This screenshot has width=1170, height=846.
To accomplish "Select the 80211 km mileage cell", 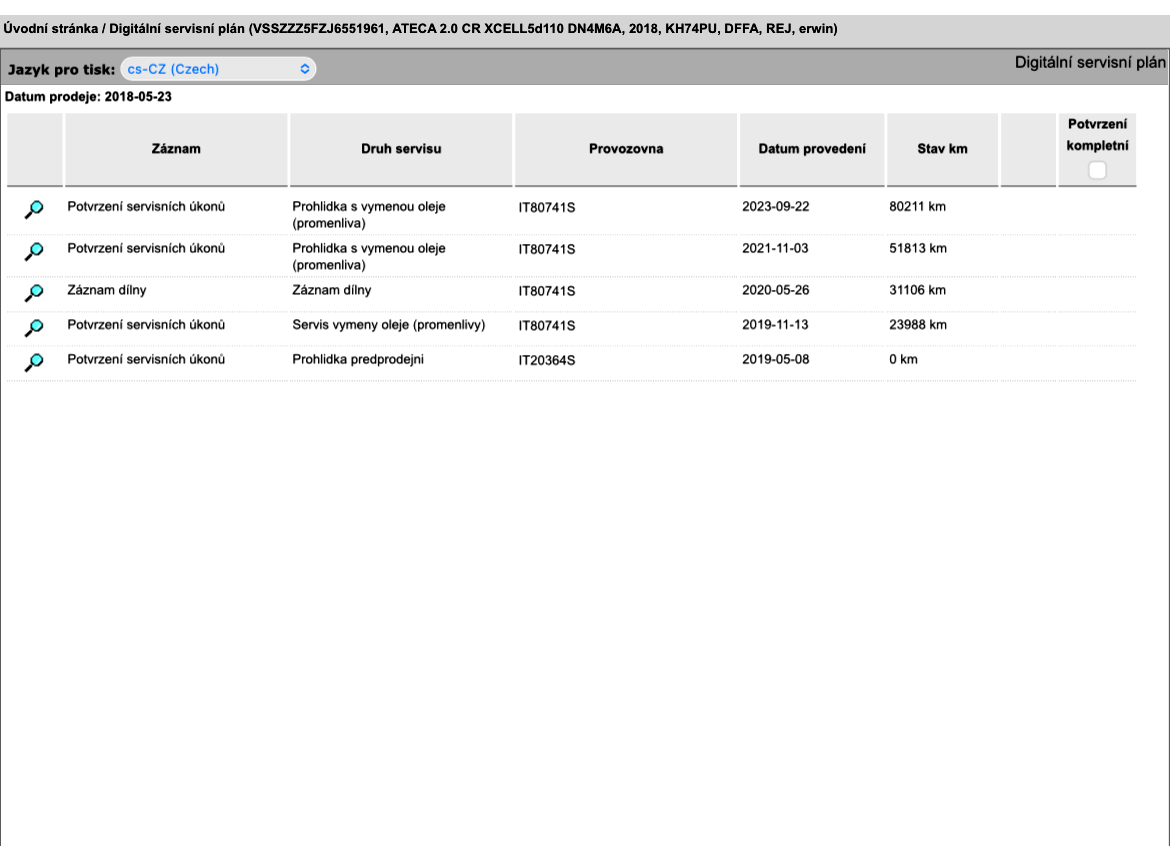I will (x=917, y=207).
